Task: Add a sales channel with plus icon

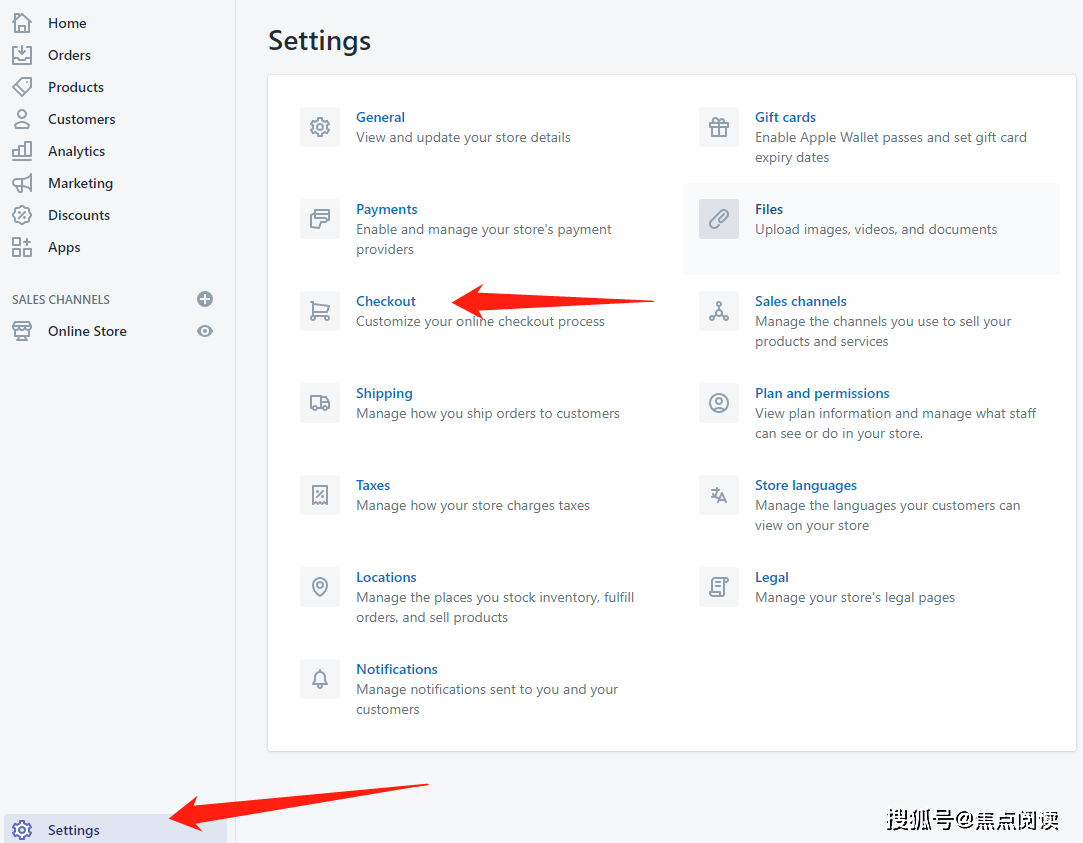Action: click(x=205, y=299)
